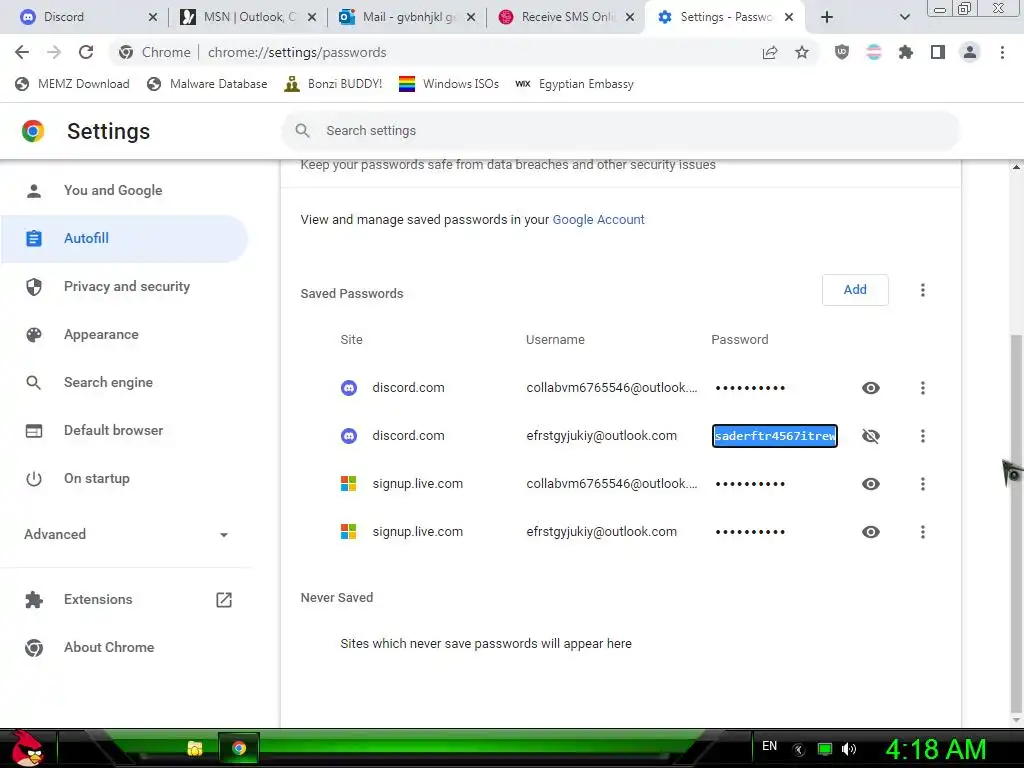Open Search engine settings

[x=124, y=382]
